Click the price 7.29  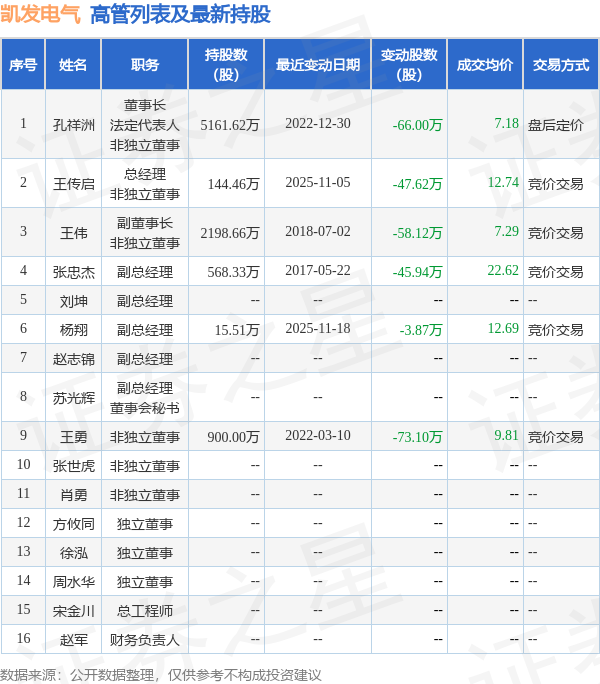[x=506, y=231]
